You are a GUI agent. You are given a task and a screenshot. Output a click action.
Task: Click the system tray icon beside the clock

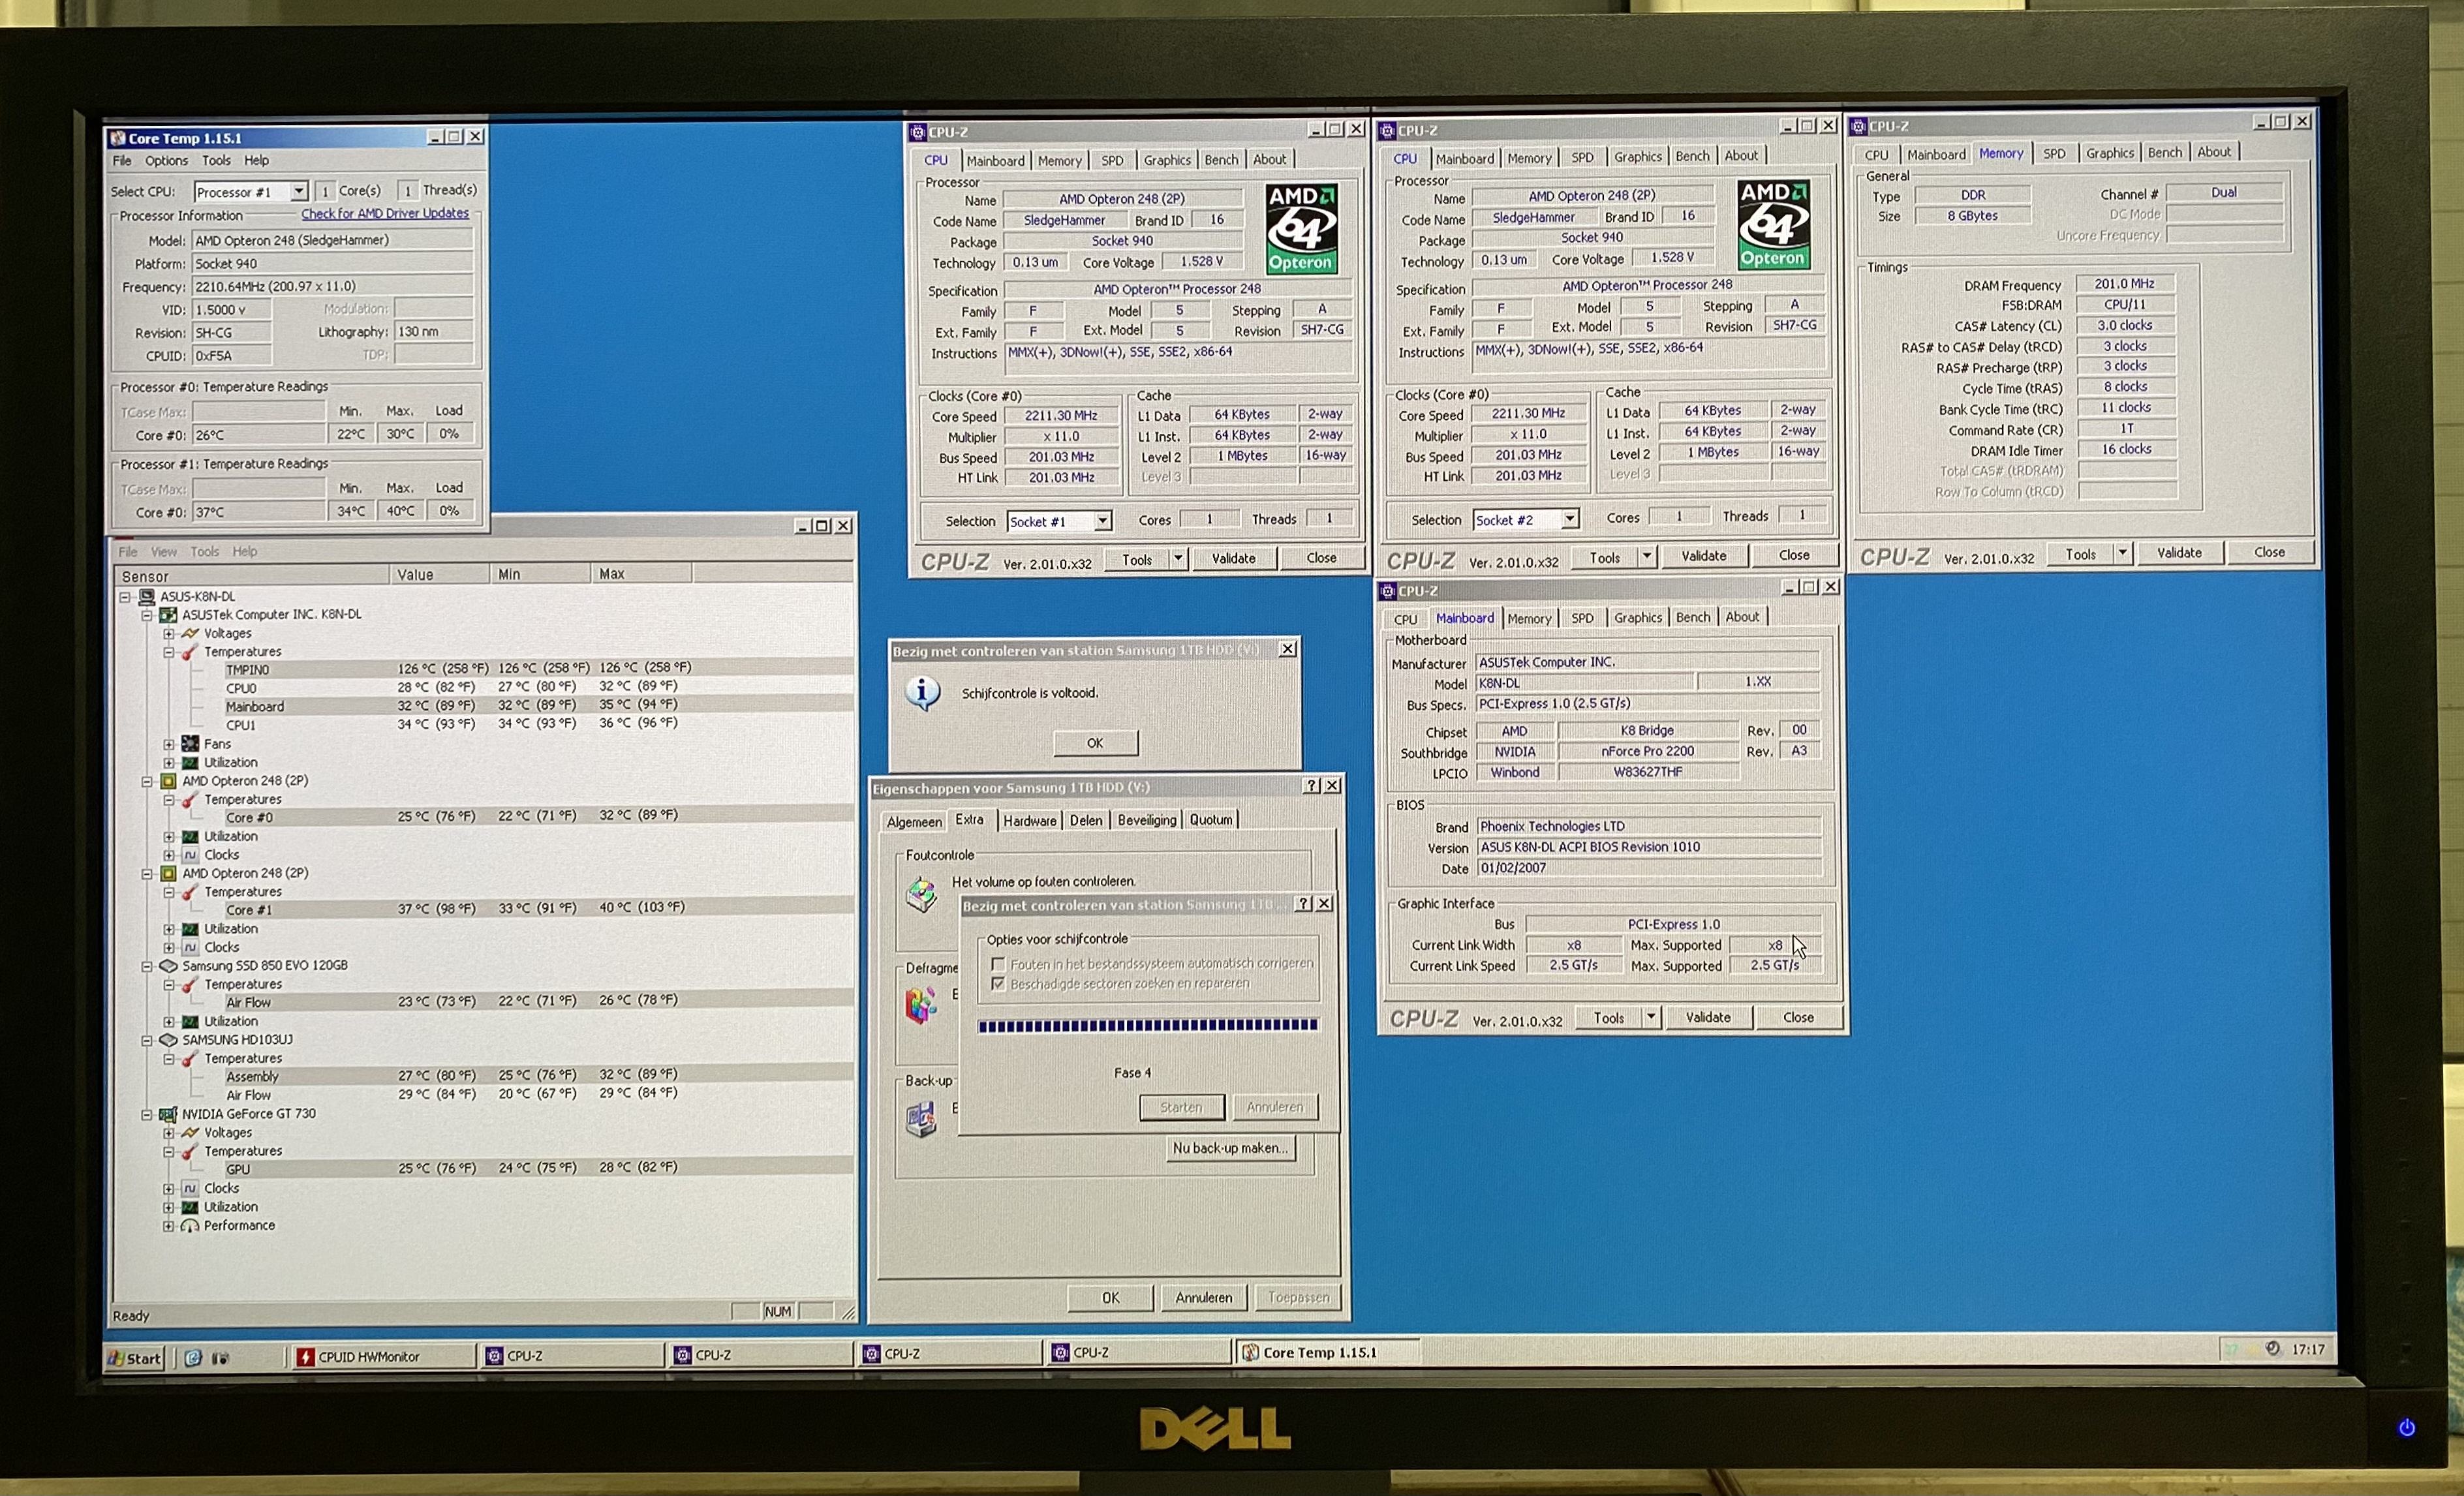point(2273,1348)
